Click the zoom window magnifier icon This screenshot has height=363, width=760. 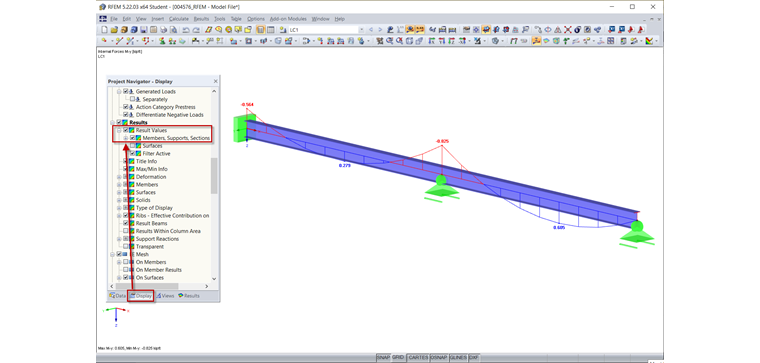pos(389,41)
